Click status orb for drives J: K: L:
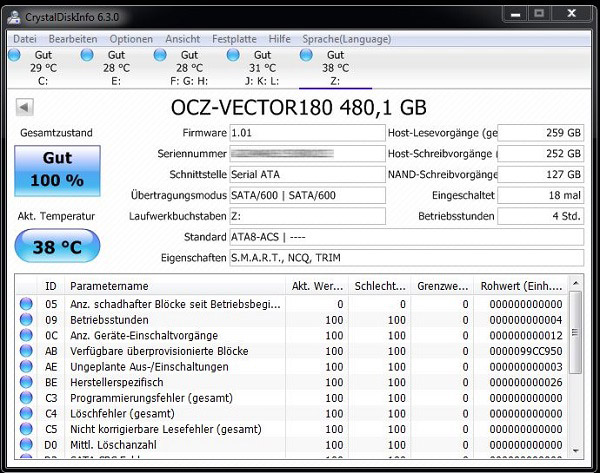 pyautogui.click(x=233, y=55)
